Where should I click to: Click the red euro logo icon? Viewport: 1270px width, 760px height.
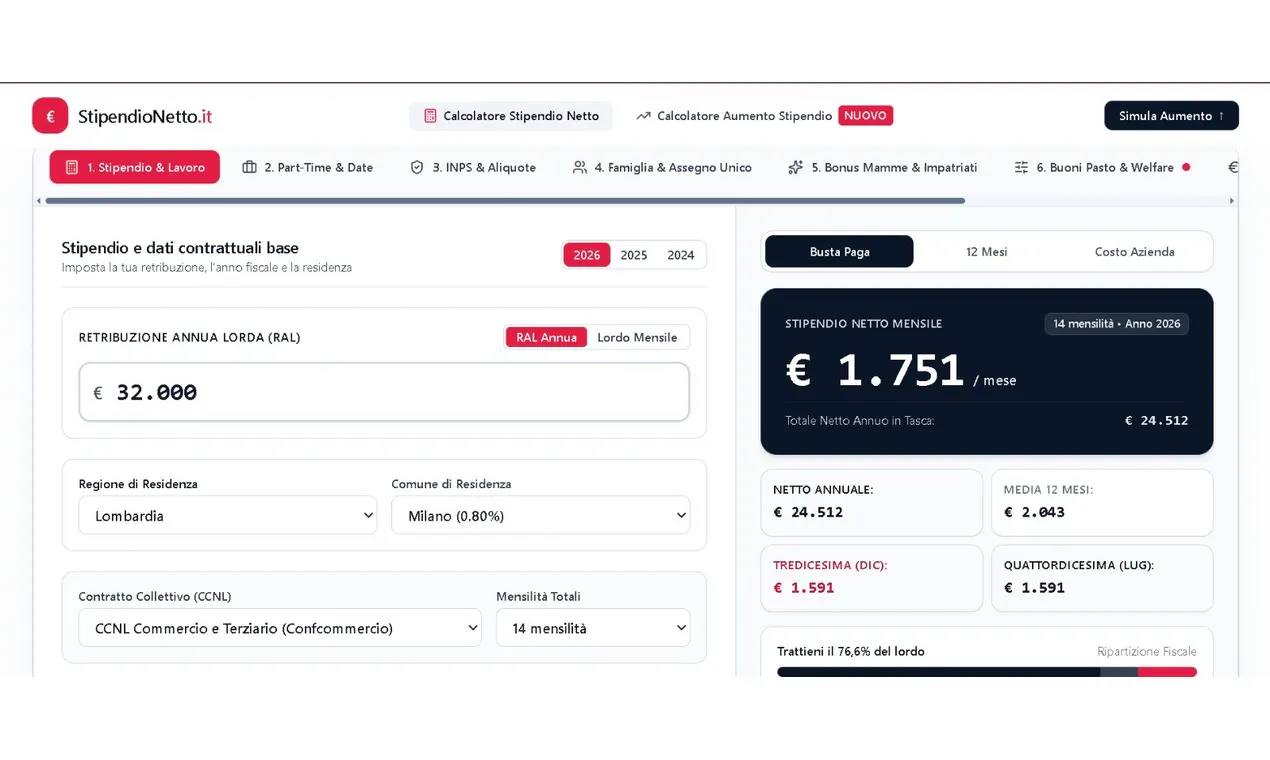pyautogui.click(x=50, y=116)
